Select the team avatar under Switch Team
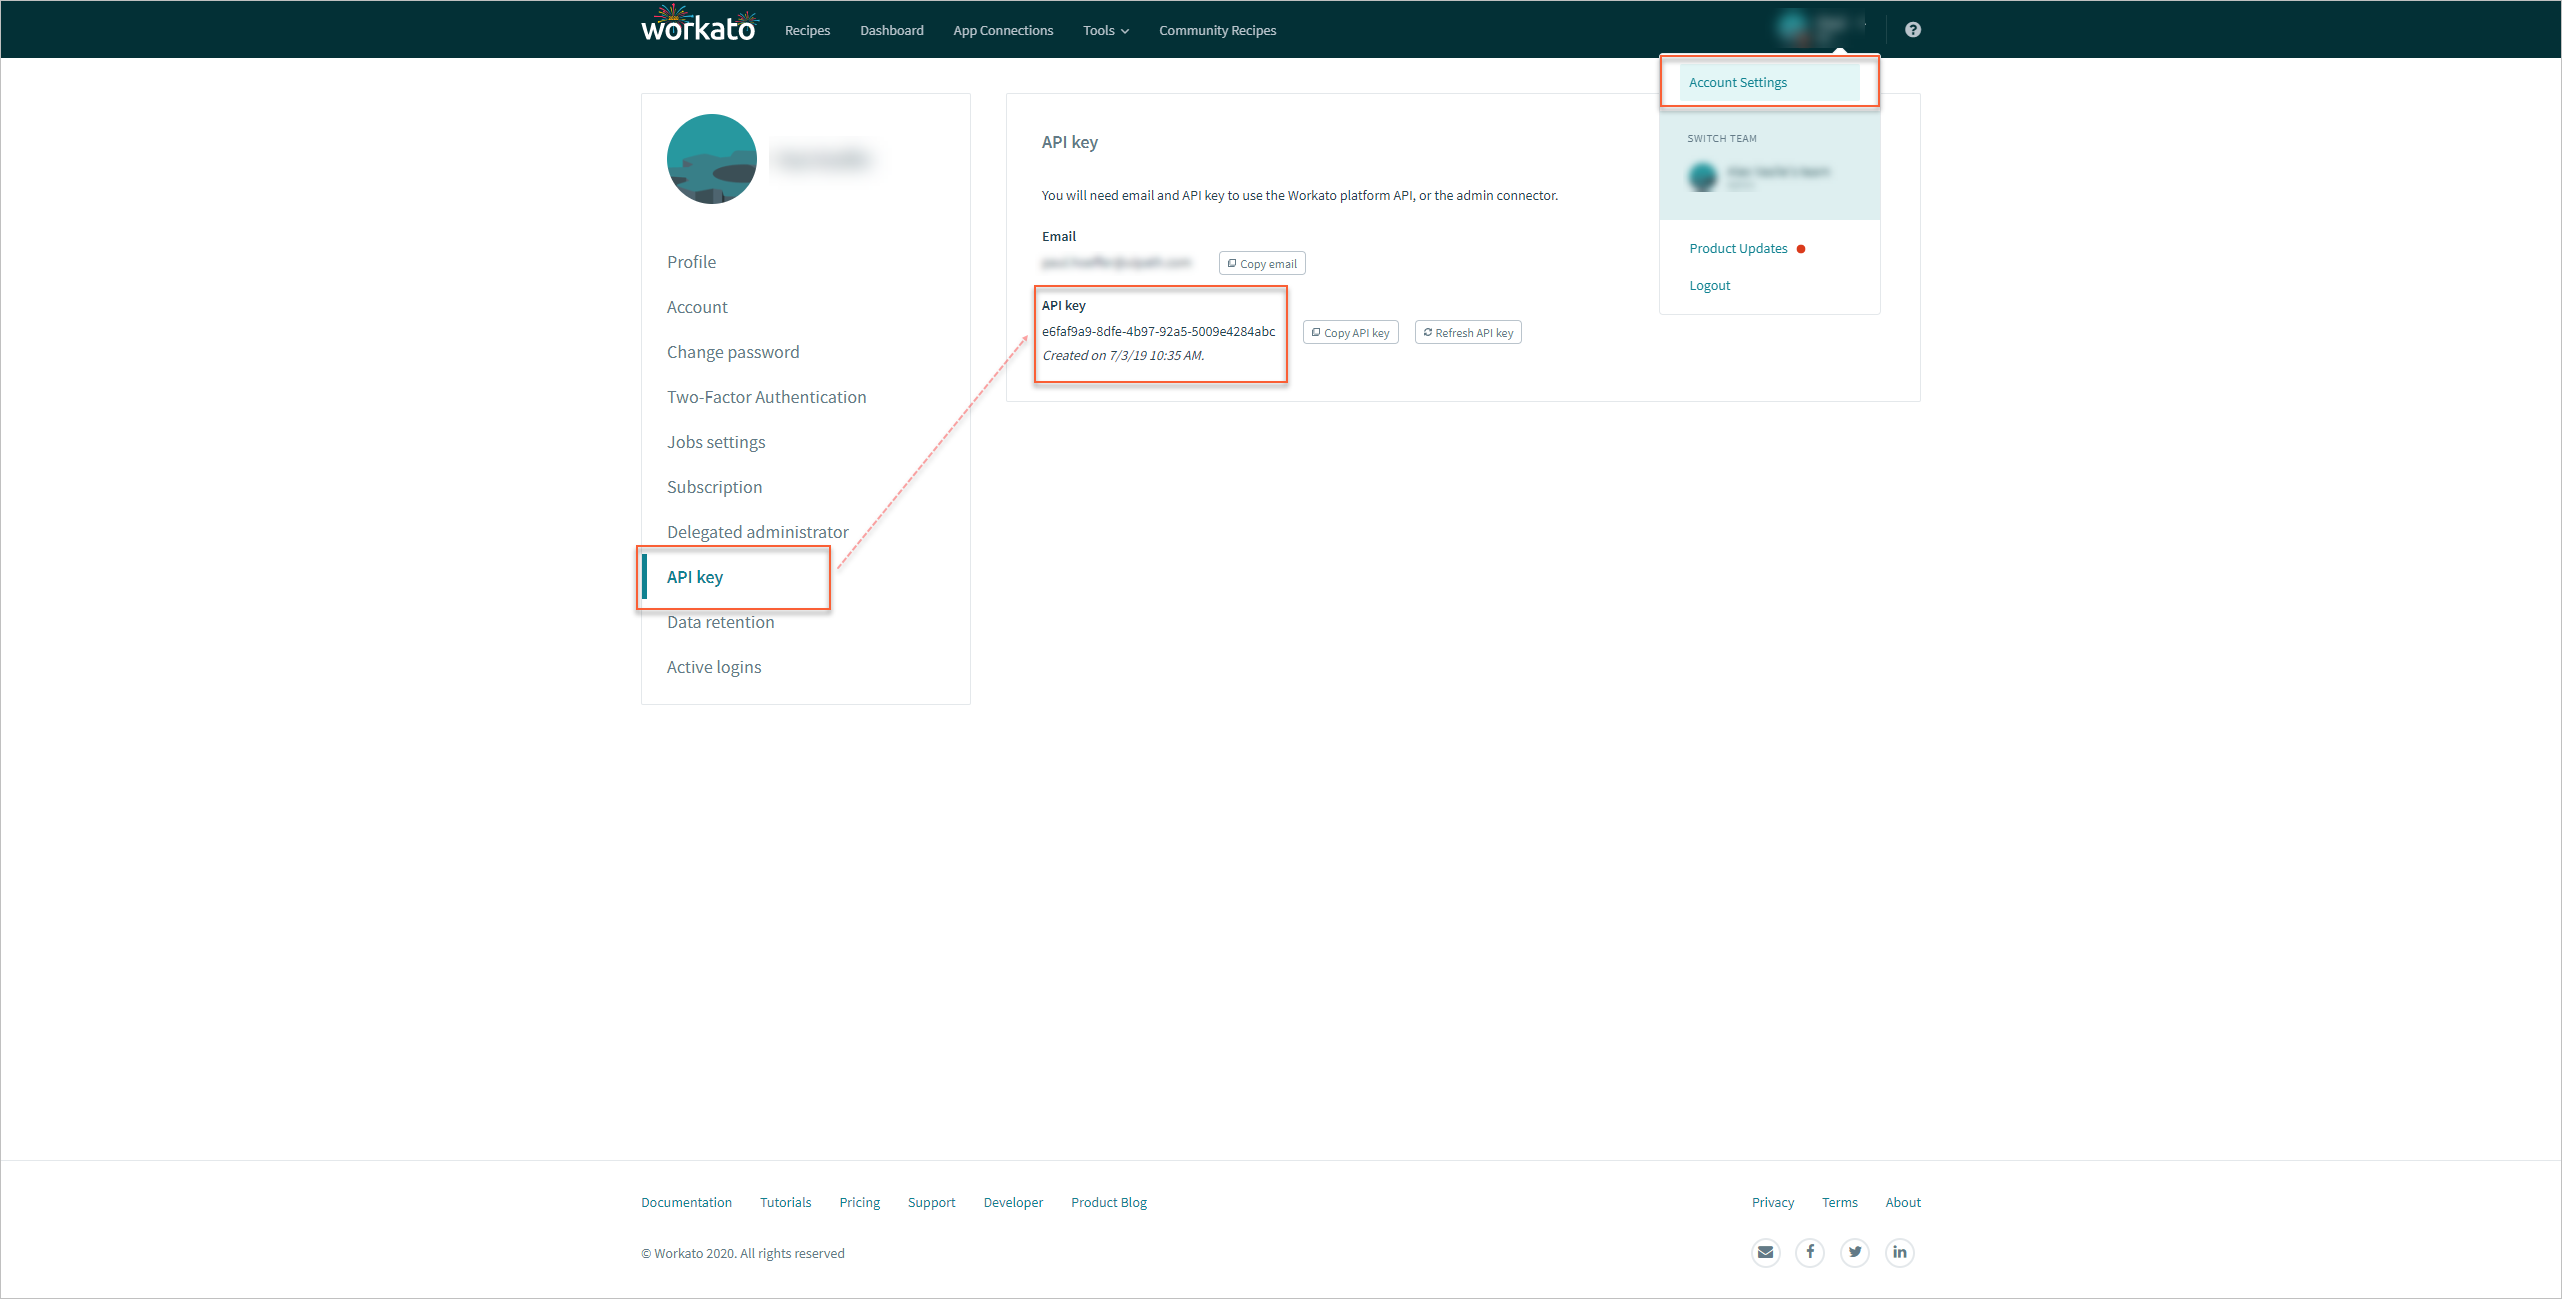This screenshot has height=1299, width=2562. click(1702, 177)
